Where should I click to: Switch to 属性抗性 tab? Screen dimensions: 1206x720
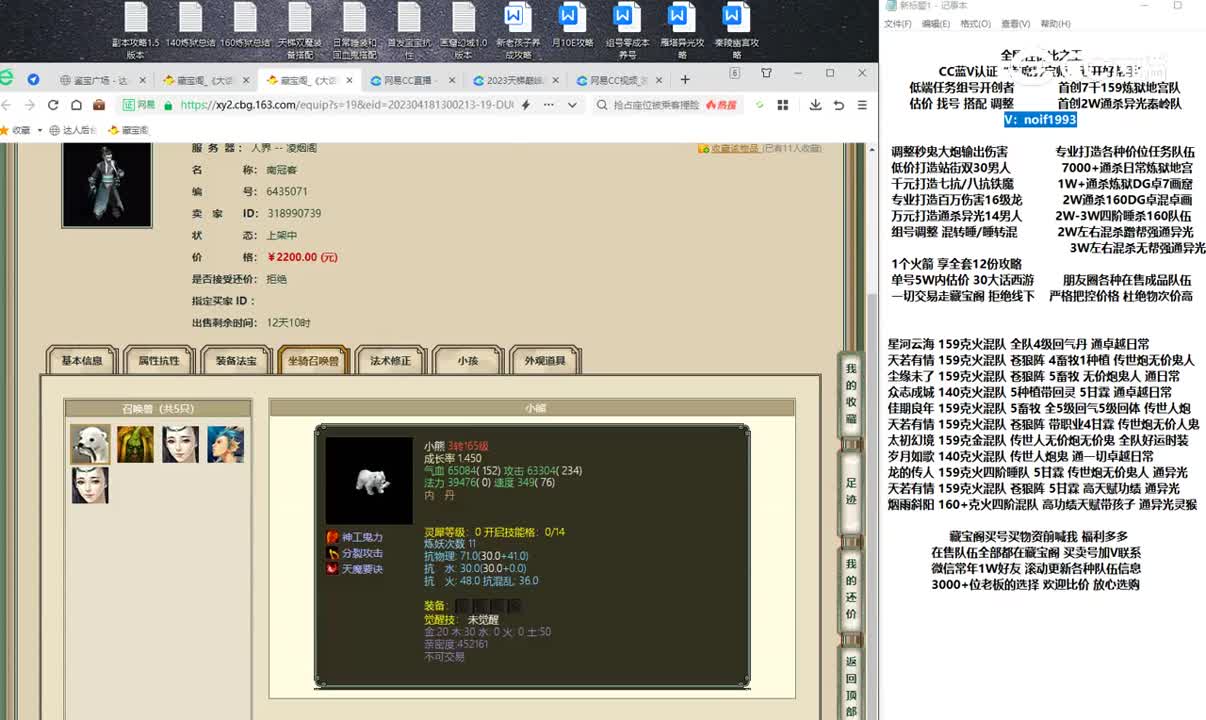point(158,361)
